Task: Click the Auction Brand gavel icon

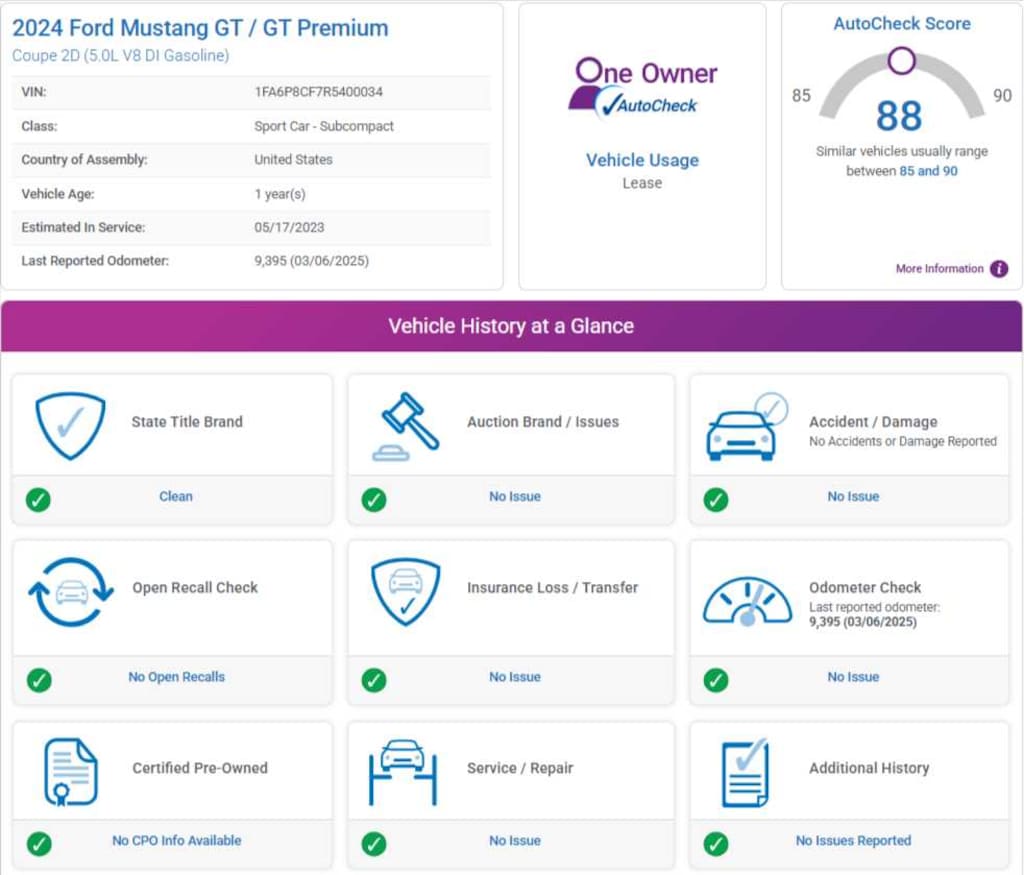Action: [405, 427]
